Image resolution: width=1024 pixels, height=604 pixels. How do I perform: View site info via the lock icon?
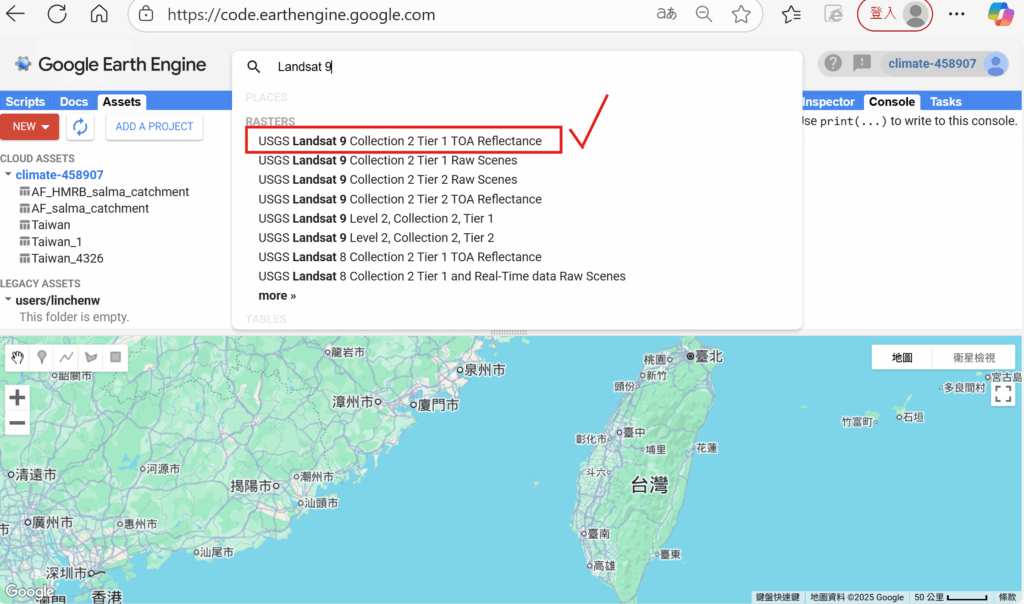click(146, 14)
